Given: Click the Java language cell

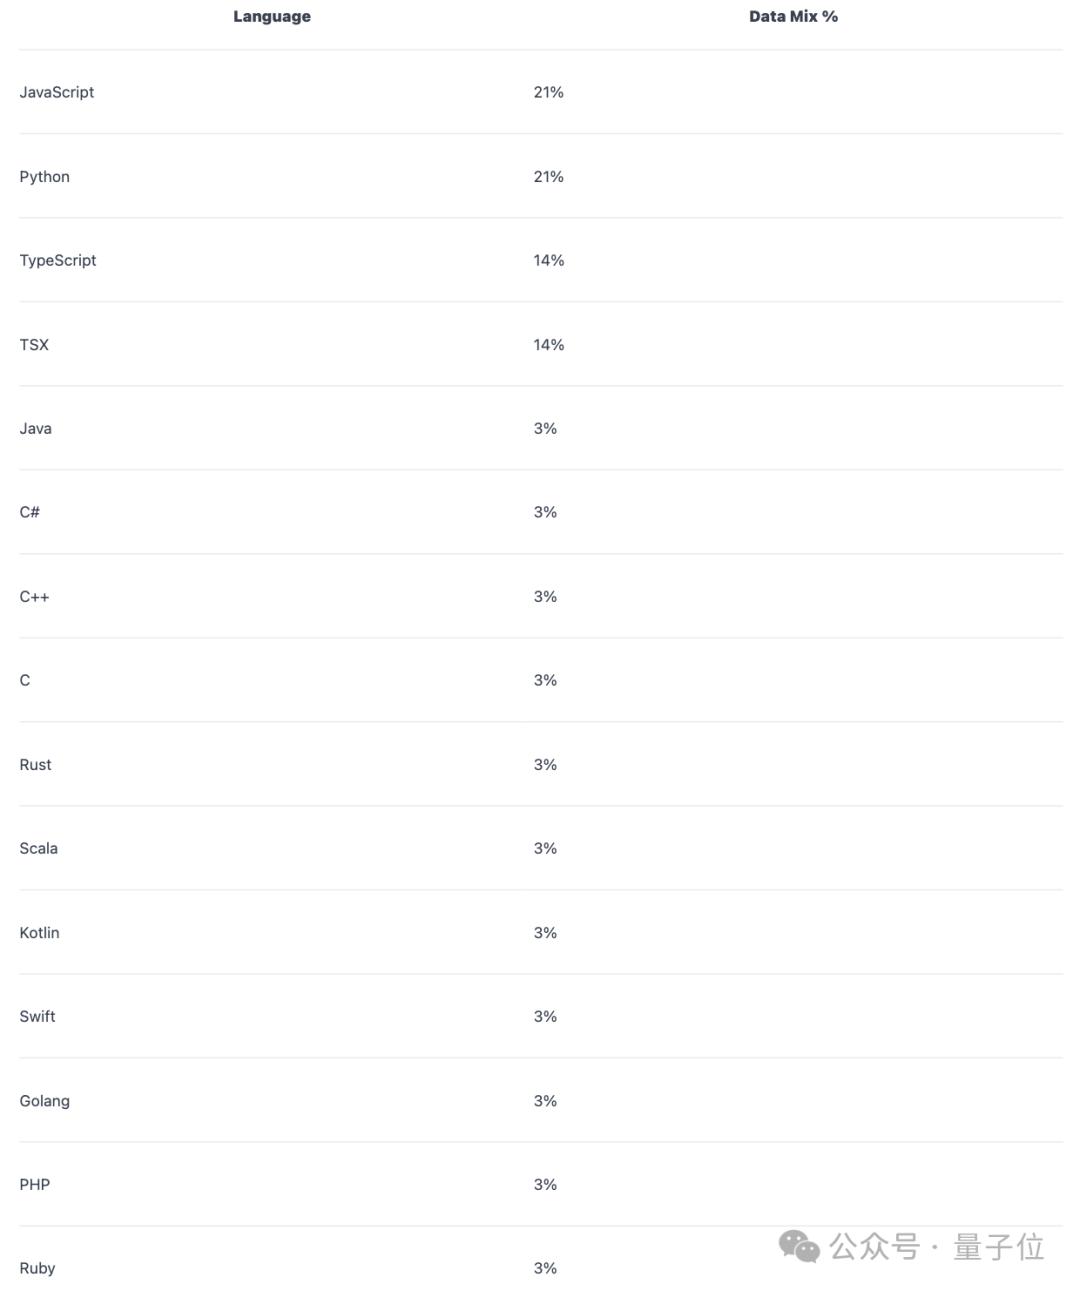Looking at the screenshot, I should (x=36, y=428).
